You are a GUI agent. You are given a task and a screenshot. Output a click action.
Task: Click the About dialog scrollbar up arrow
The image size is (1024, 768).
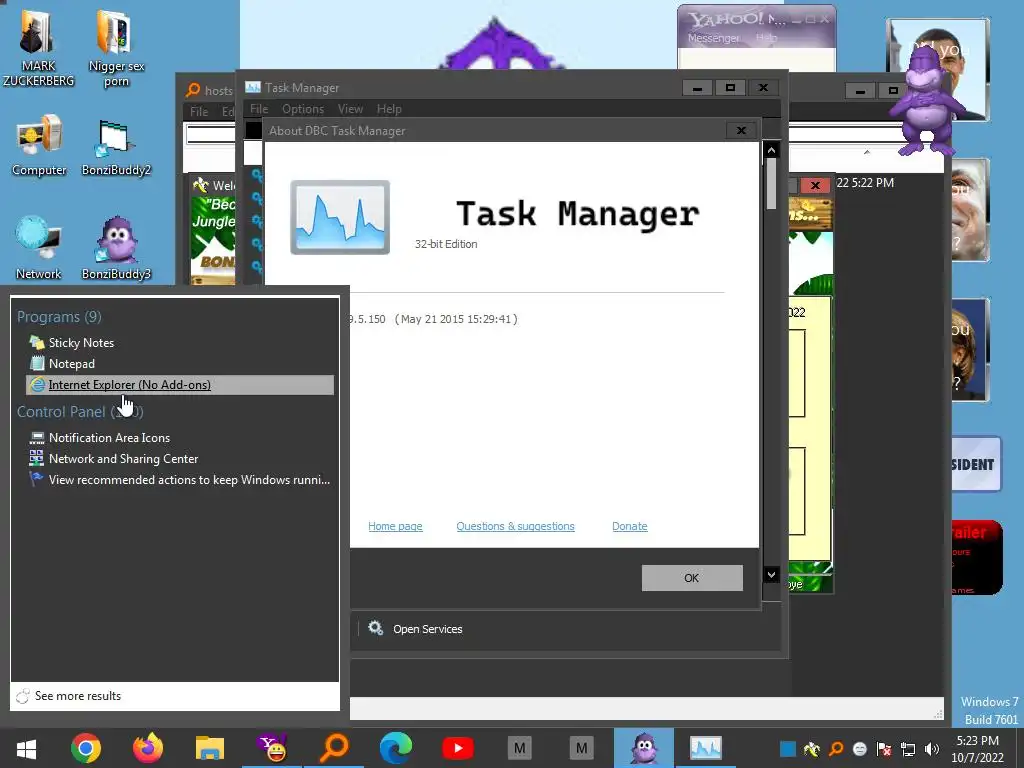[x=771, y=150]
